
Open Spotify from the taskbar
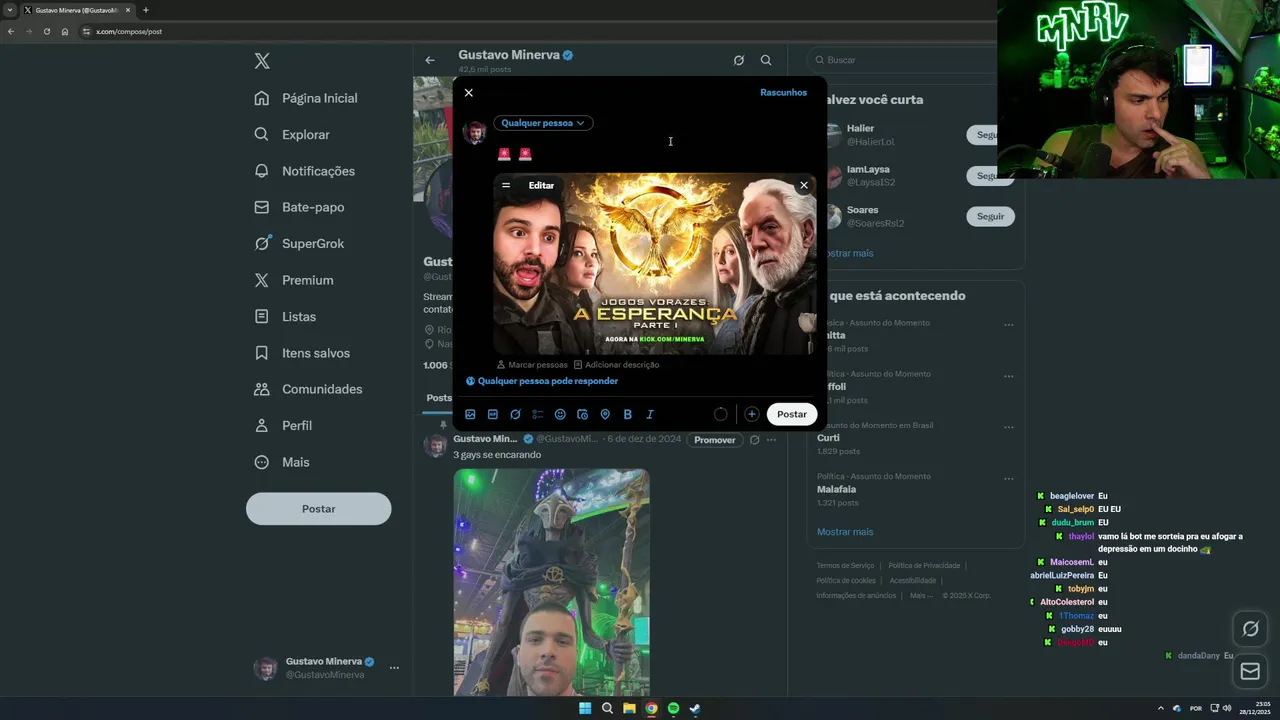[673, 708]
